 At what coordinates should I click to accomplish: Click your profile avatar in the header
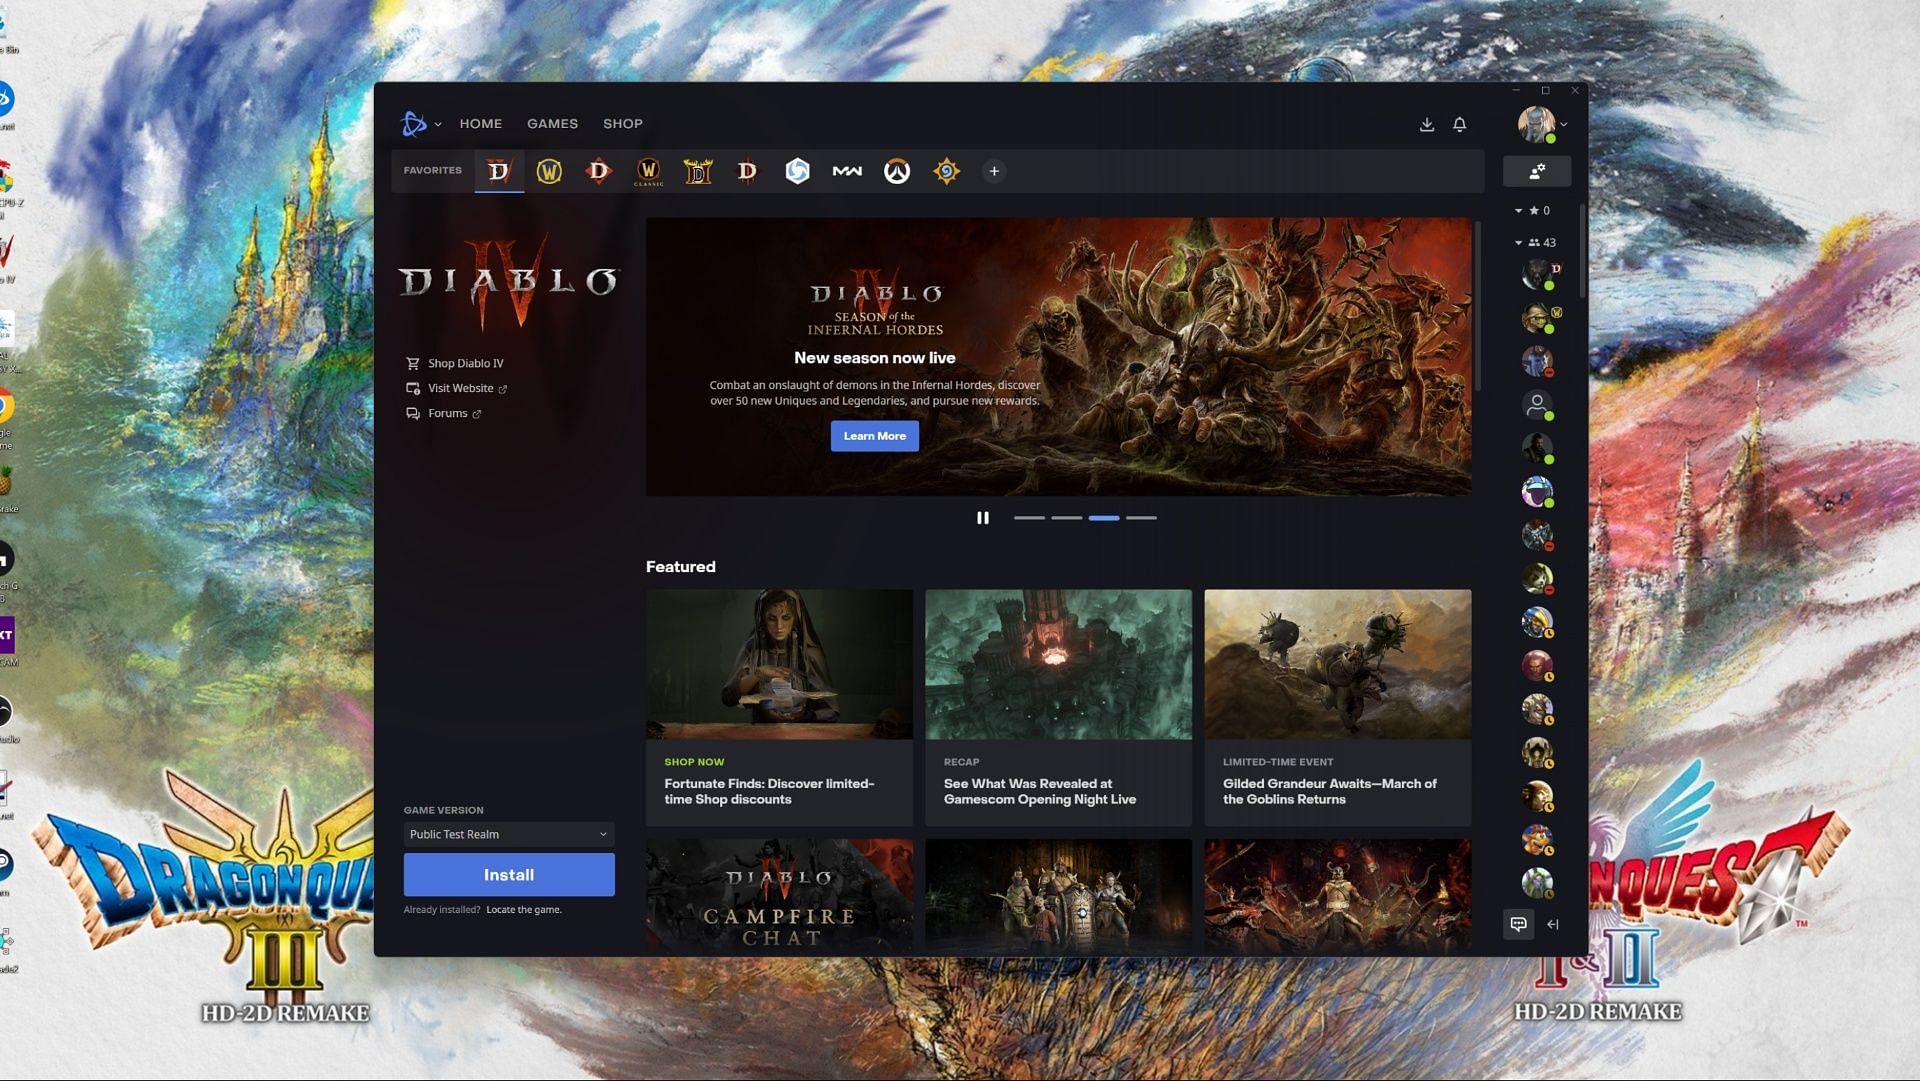[x=1537, y=124]
